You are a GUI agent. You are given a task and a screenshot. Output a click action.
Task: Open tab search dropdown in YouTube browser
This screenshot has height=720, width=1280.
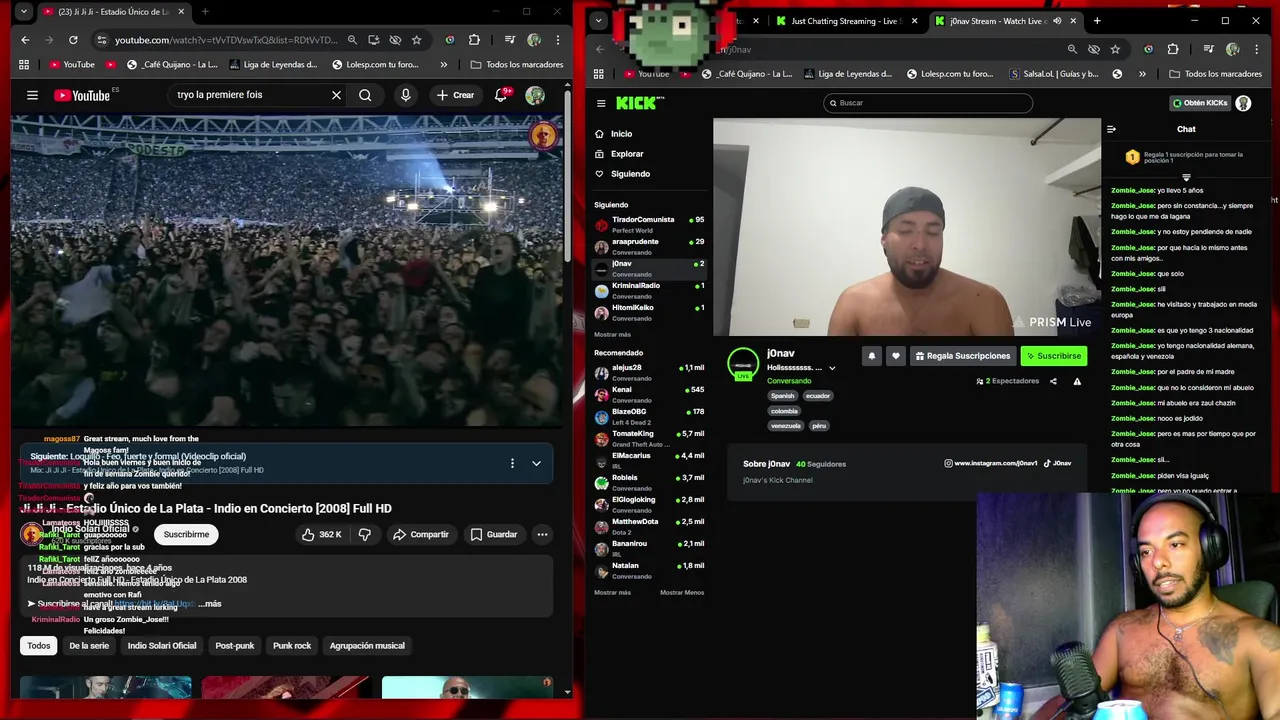tap(24, 12)
